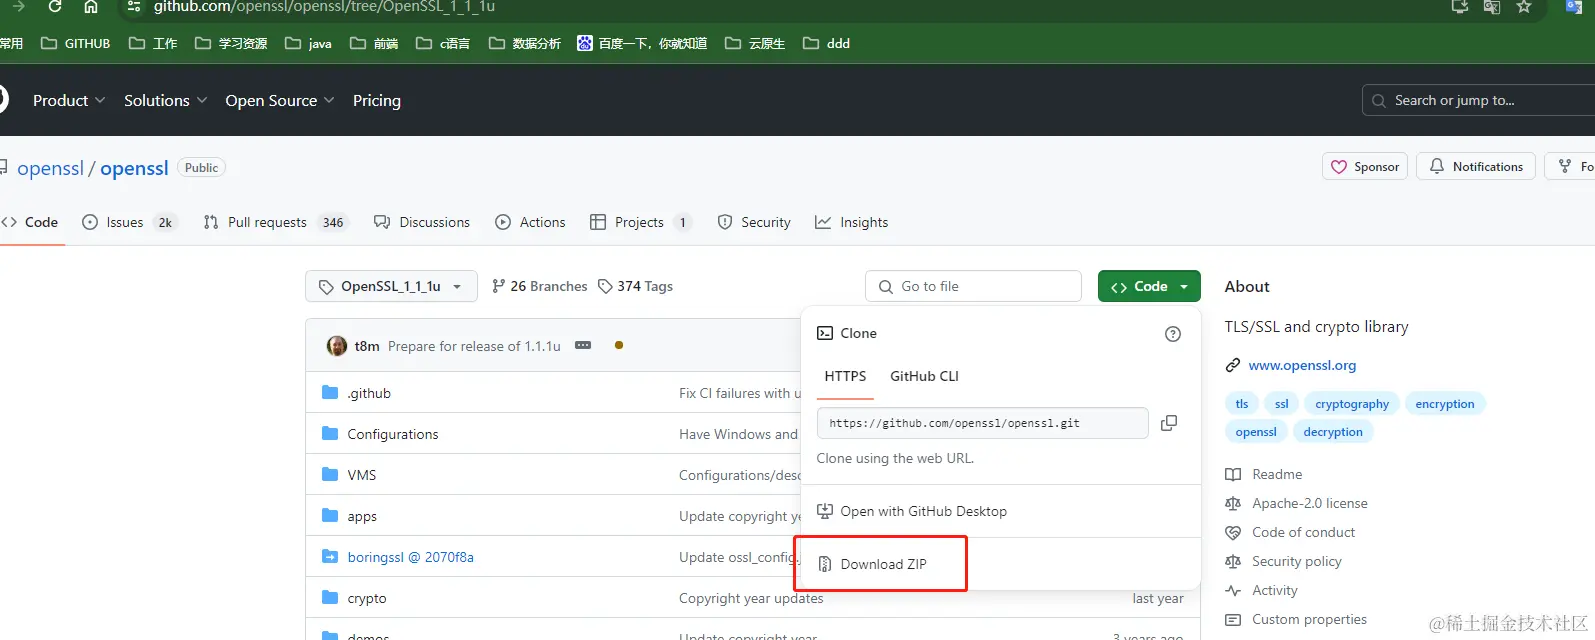The height and width of the screenshot is (640, 1595).
Task: Open the openssl repository name link
Action: 134,168
